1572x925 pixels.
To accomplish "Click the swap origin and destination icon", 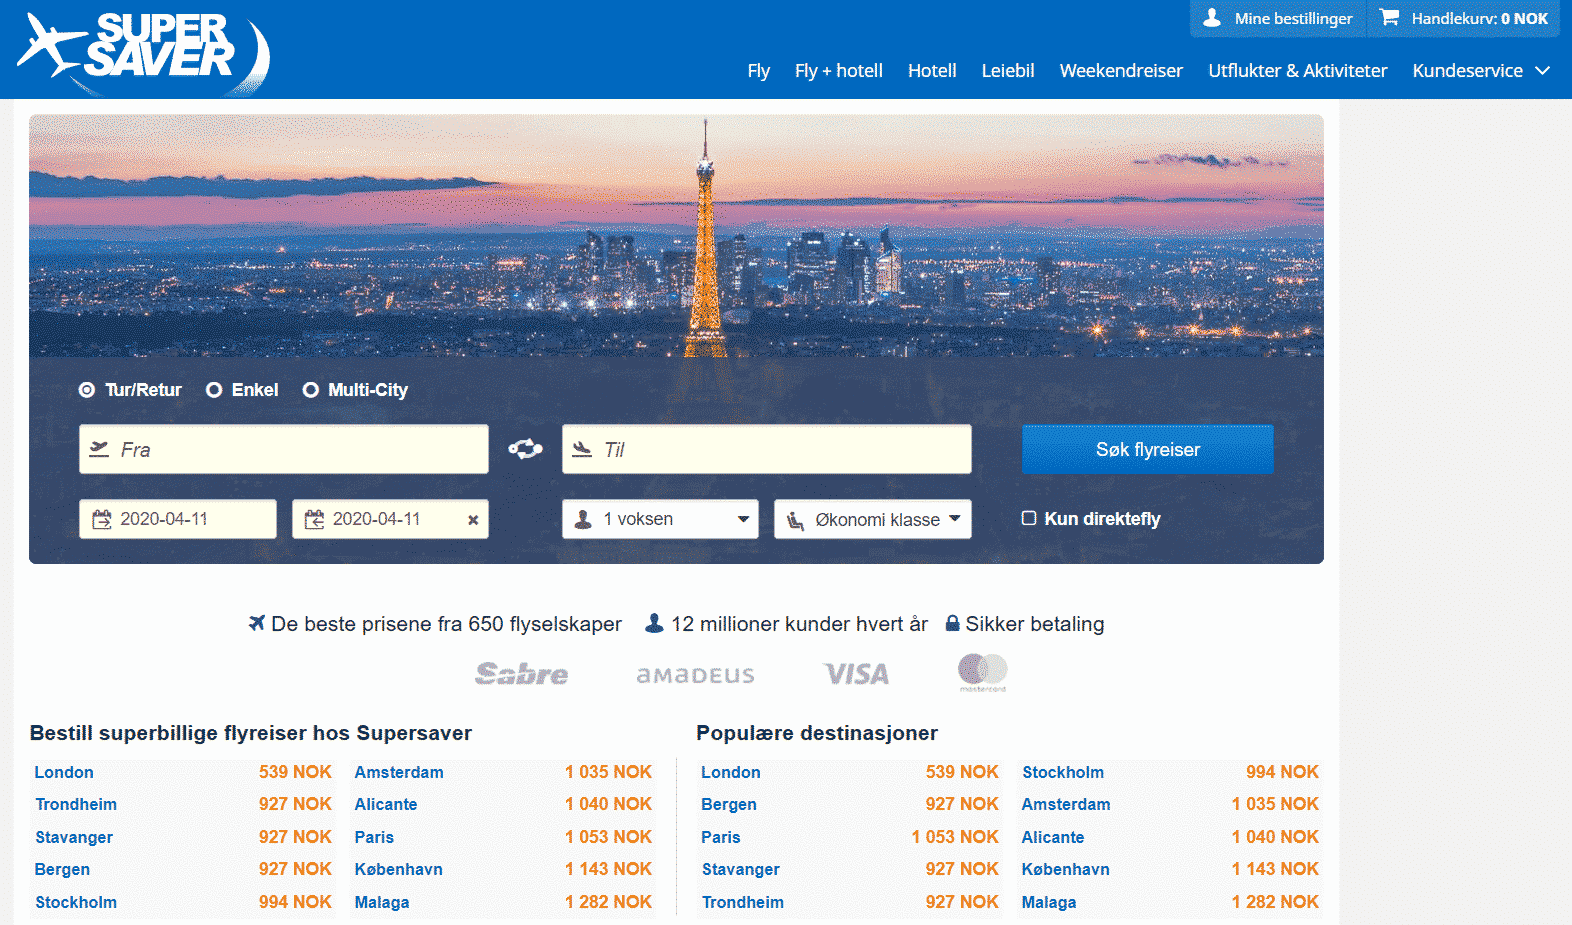I will (525, 449).
